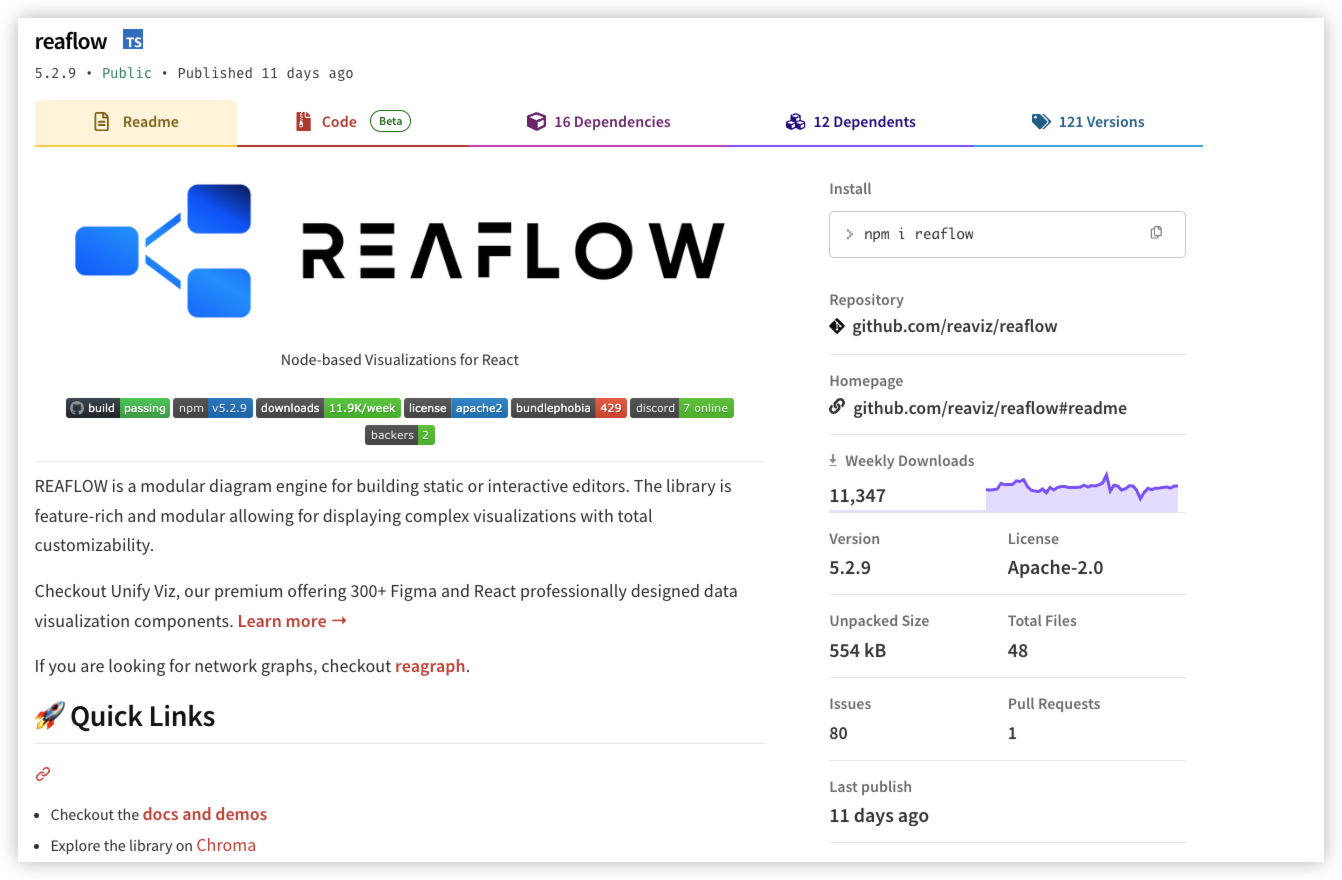Visit the docs and demos link
The width and height of the screenshot is (1342, 880).
[x=205, y=814]
